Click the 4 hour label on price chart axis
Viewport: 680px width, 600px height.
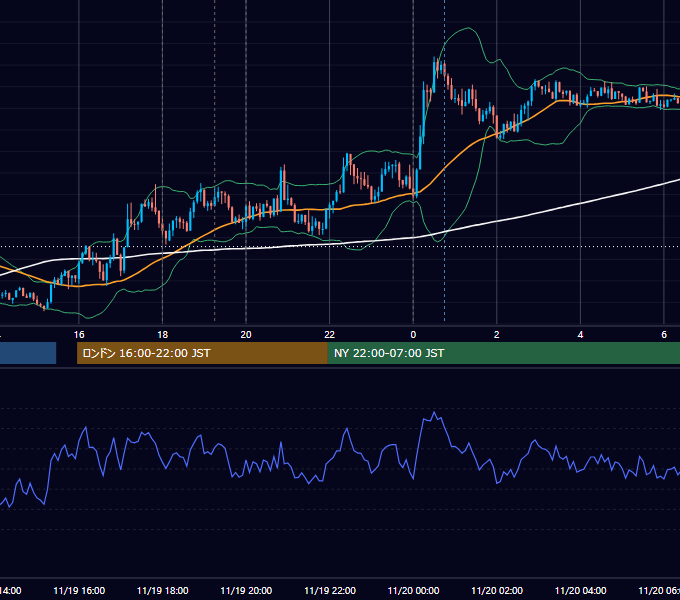tap(580, 335)
